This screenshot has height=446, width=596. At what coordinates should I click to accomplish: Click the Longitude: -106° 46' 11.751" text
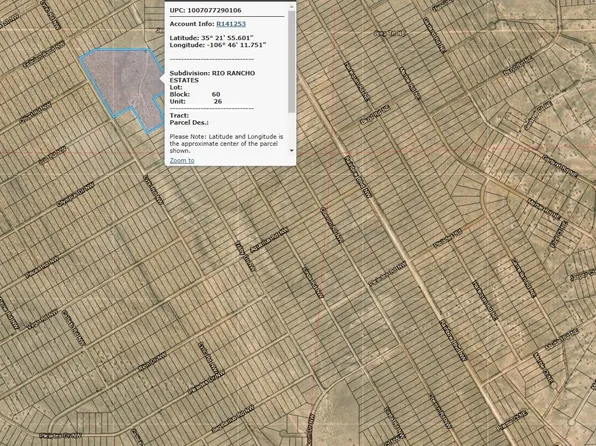[x=218, y=45]
